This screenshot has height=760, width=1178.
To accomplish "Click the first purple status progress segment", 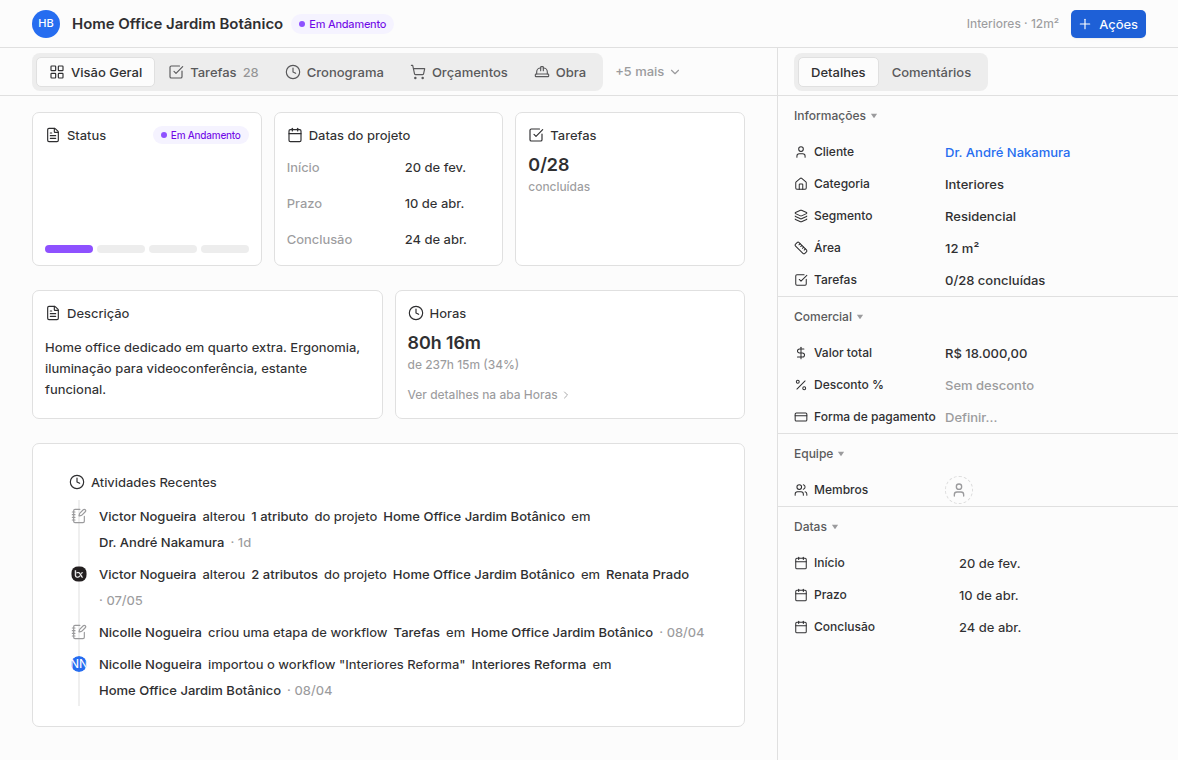I will (x=69, y=249).
